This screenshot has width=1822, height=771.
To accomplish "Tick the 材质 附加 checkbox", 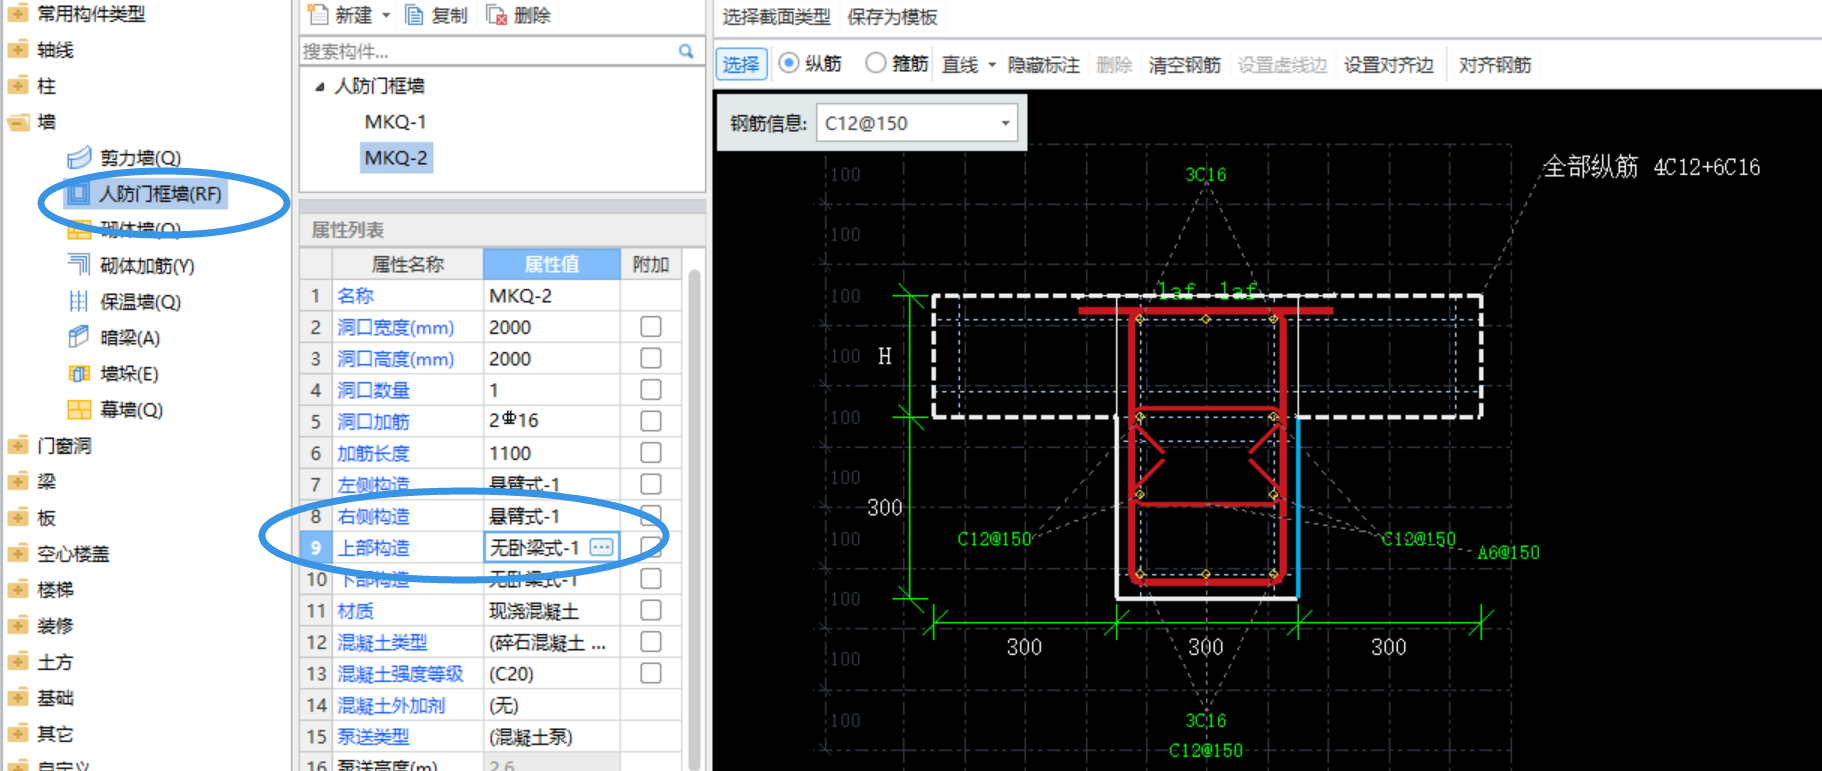I will [651, 610].
